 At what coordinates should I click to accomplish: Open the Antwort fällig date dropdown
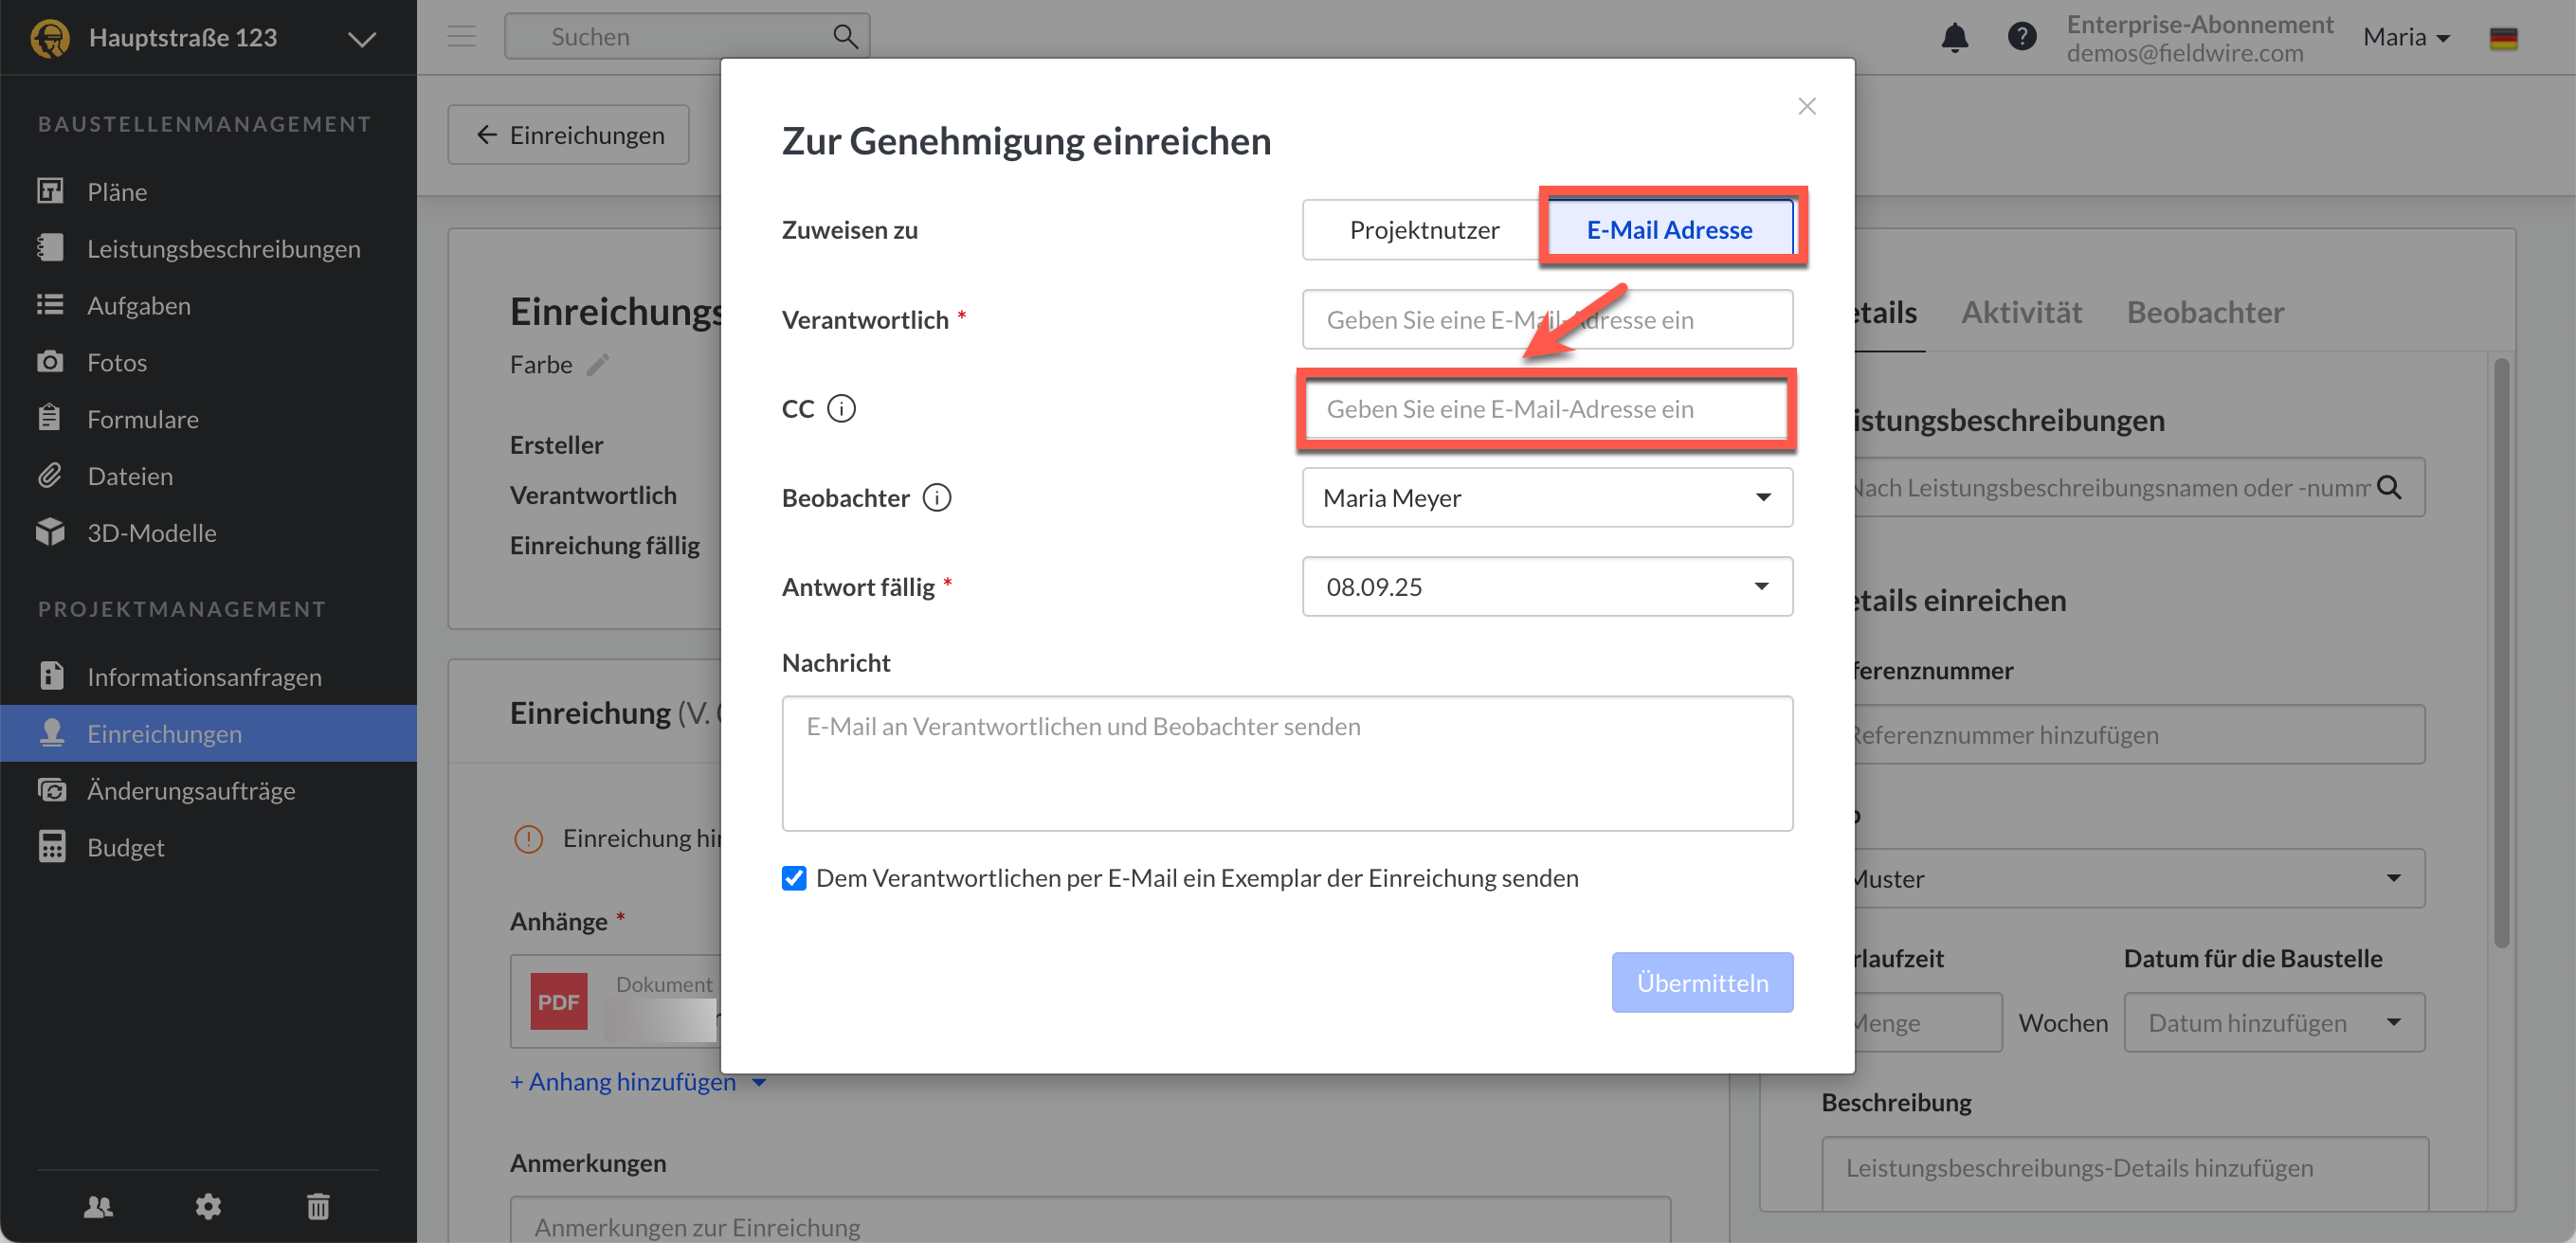point(1546,586)
